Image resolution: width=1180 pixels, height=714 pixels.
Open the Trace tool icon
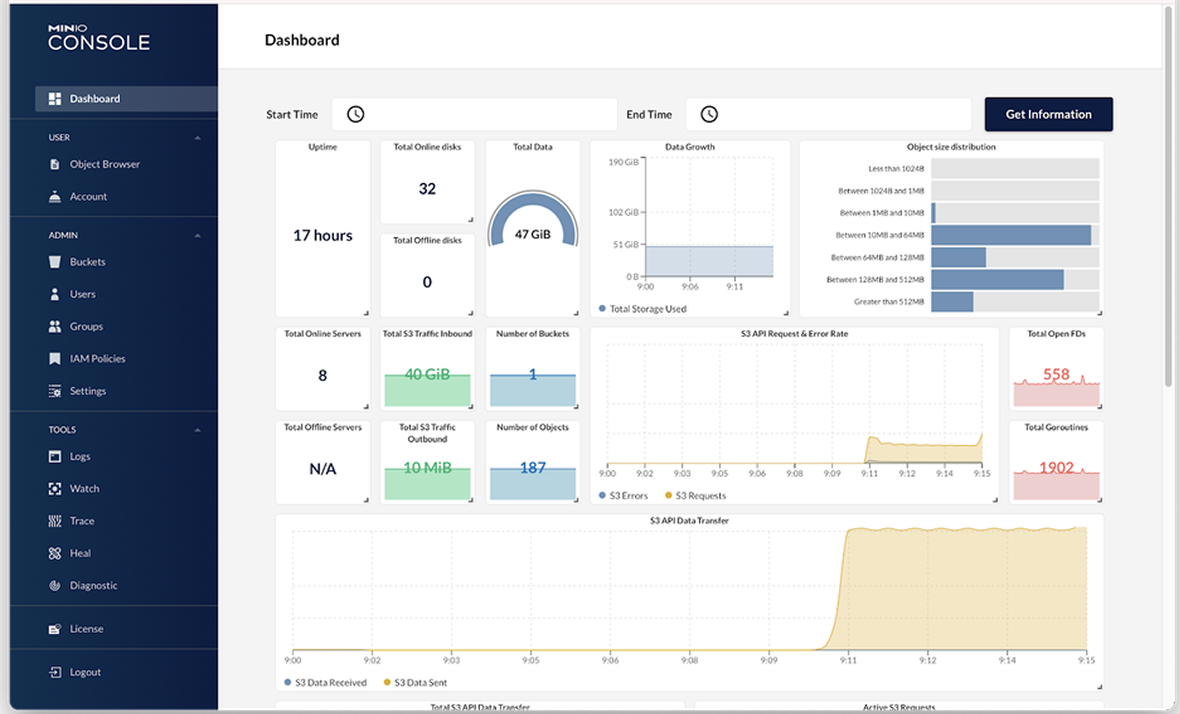coord(55,521)
